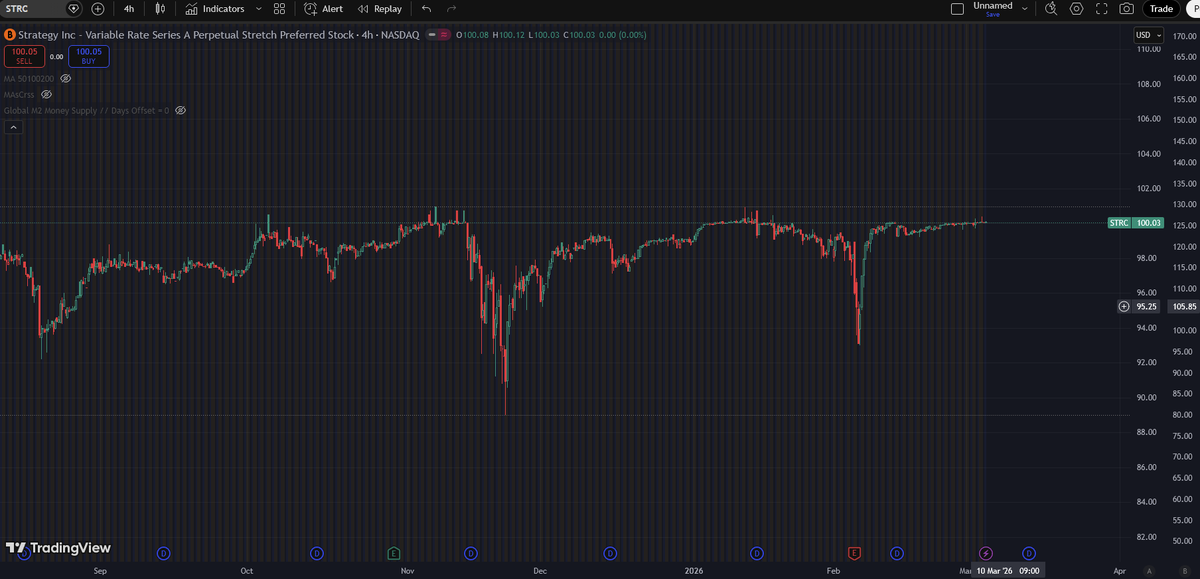Click the Strategy Inc symbol title
This screenshot has height=579, width=1200.
[187, 35]
